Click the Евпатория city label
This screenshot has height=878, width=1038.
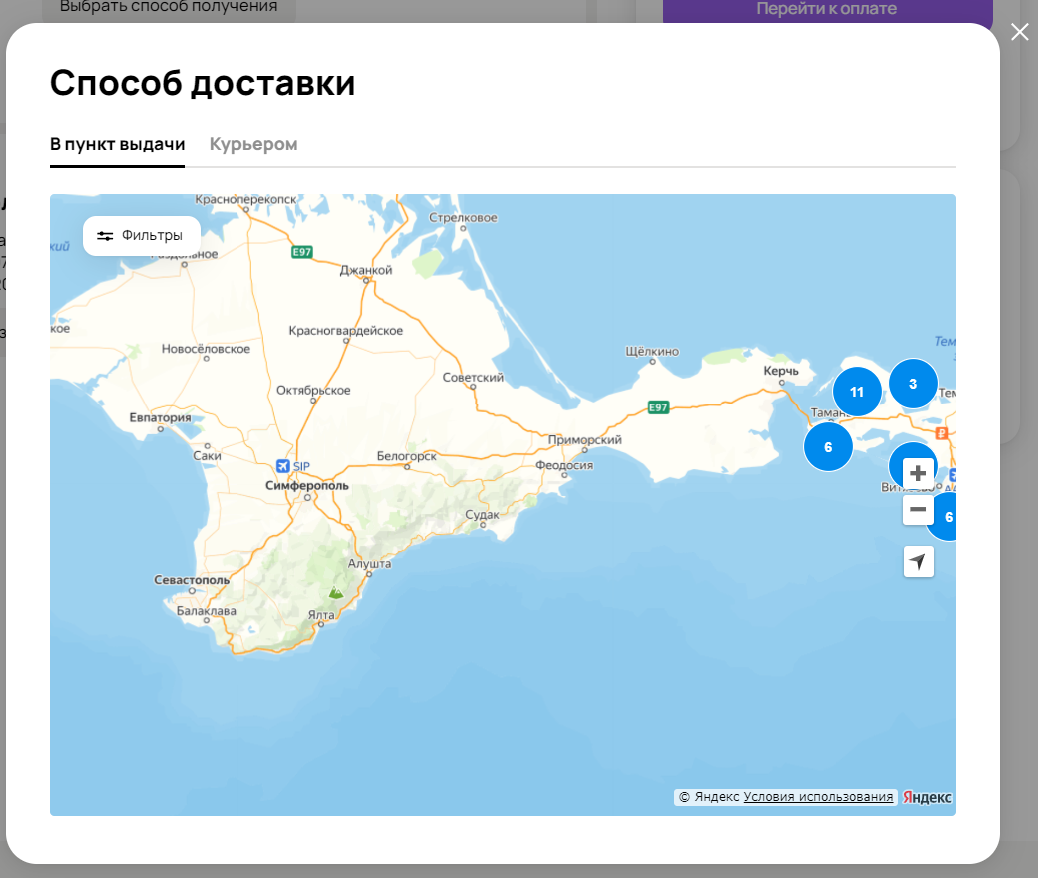(x=160, y=416)
